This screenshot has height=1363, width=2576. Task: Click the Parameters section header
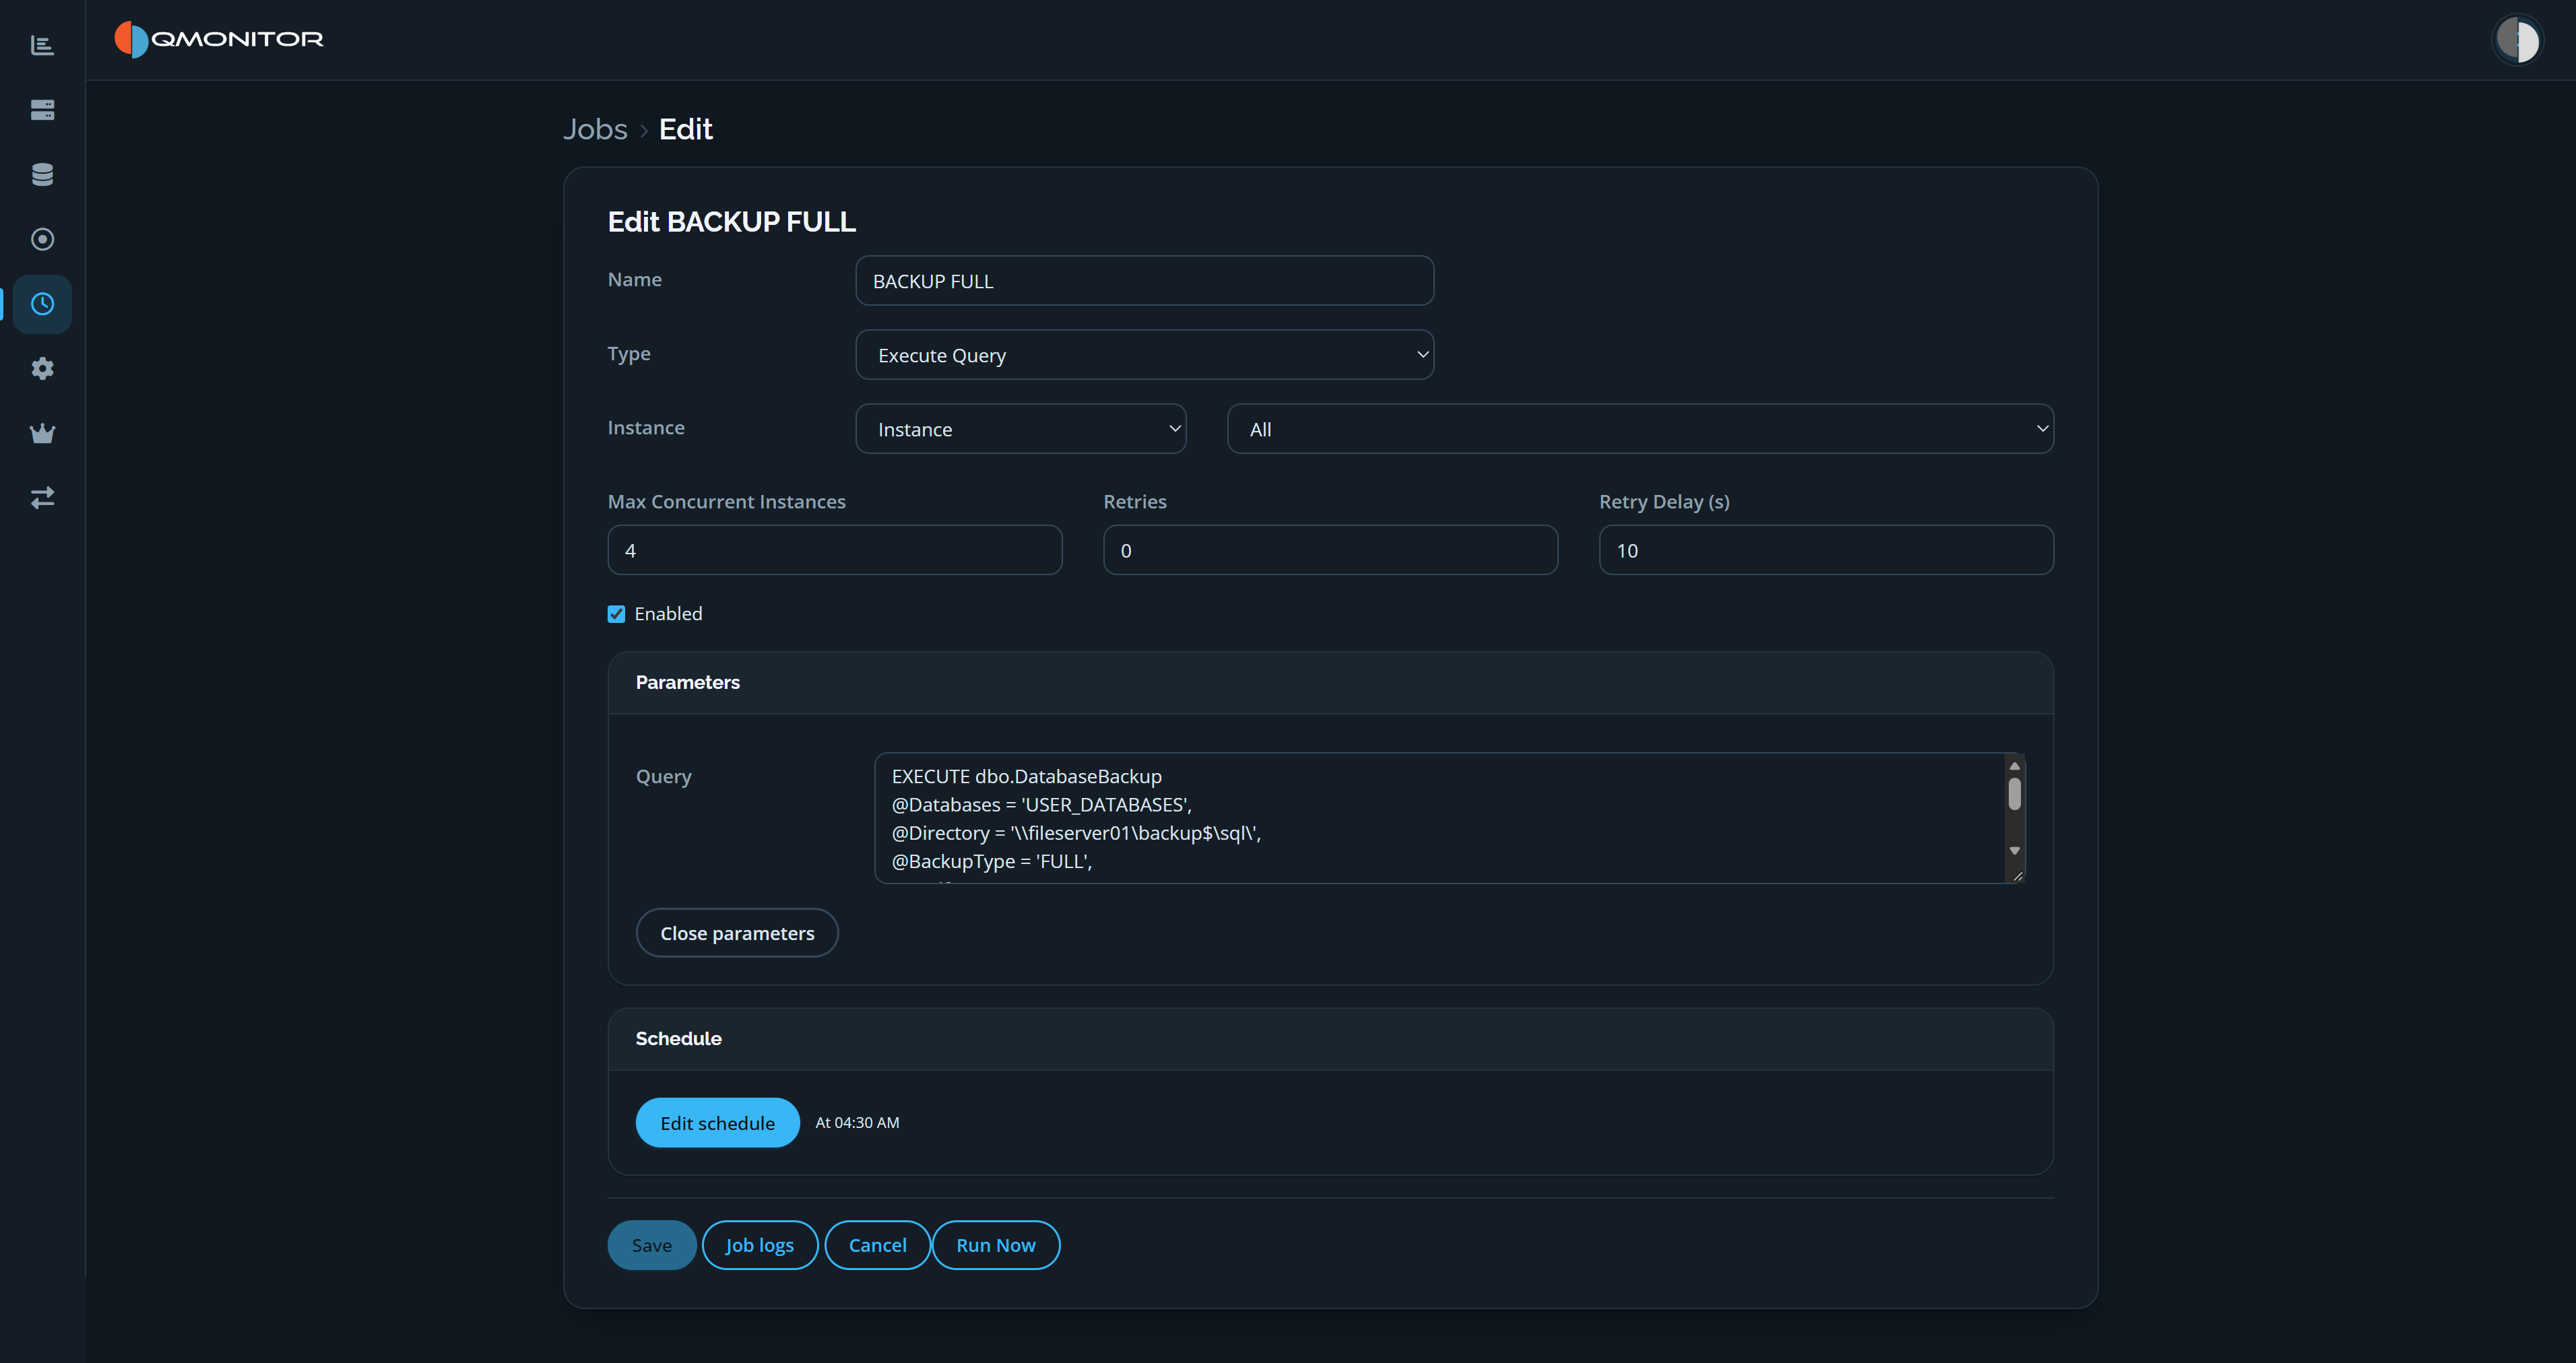pos(1330,683)
